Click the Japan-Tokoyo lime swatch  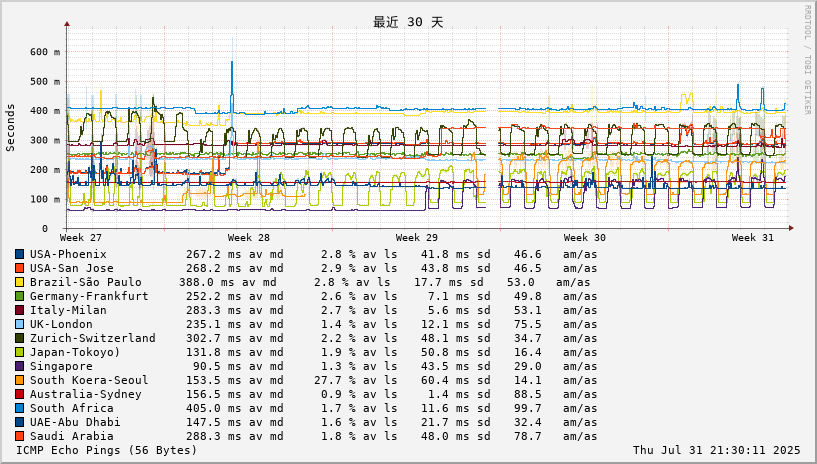19,353
